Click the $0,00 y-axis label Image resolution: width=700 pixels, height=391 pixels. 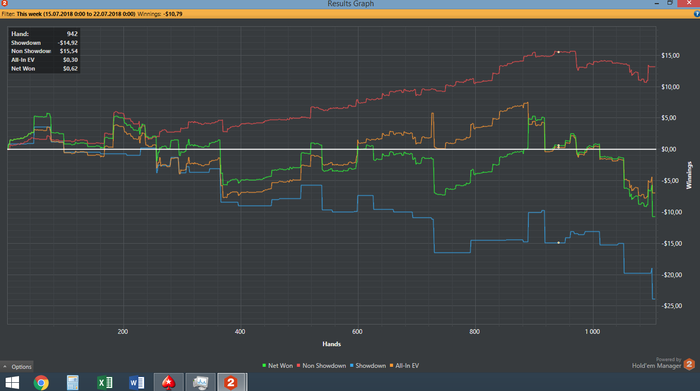click(x=669, y=149)
